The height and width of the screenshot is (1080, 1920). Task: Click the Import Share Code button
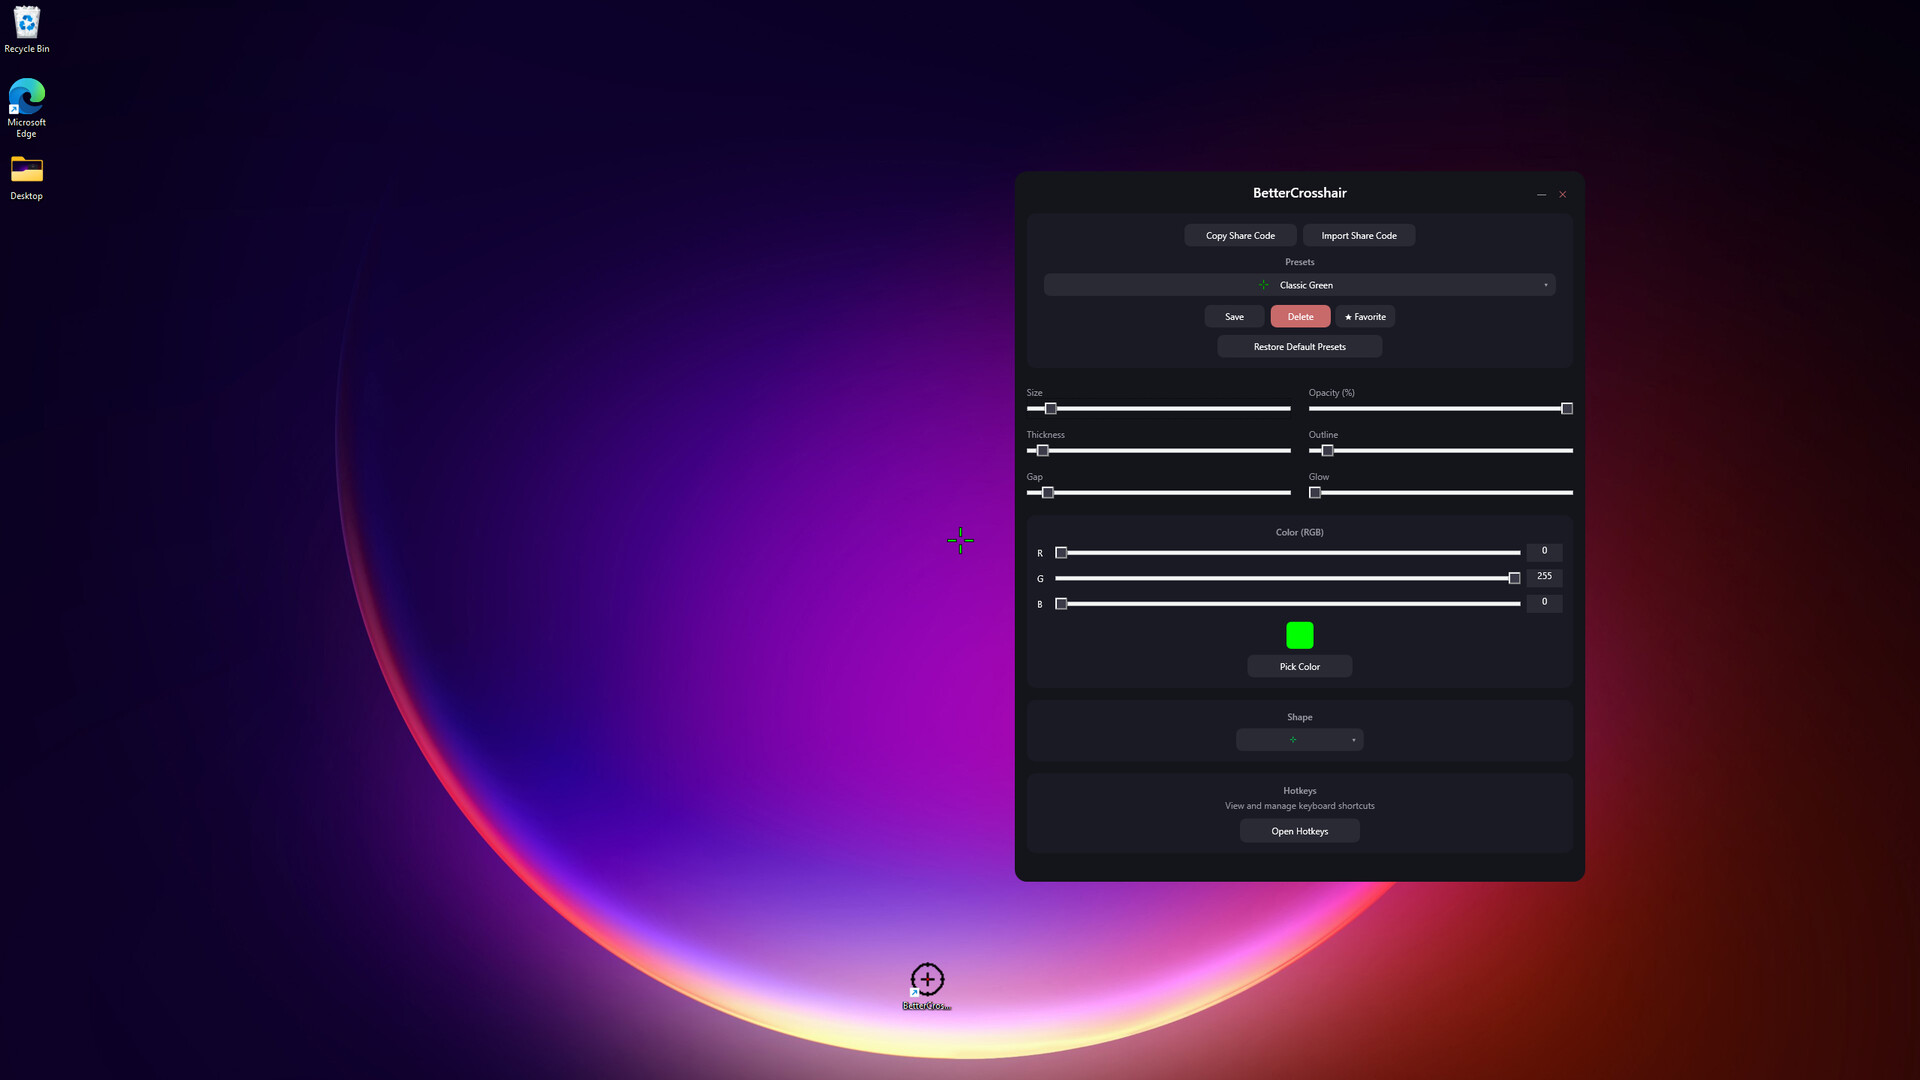(1358, 236)
